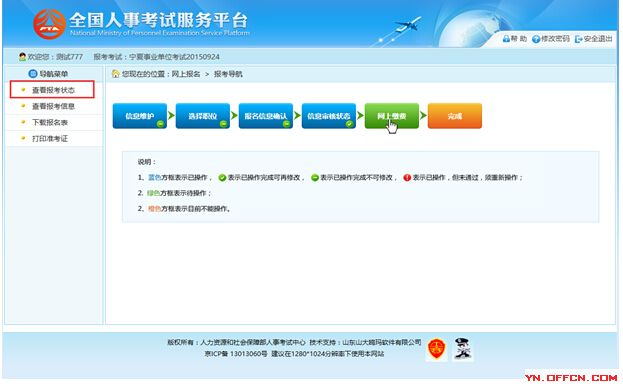The height and width of the screenshot is (387, 623).
Task: Open 下载报名表 menu item
Action: [x=50, y=122]
